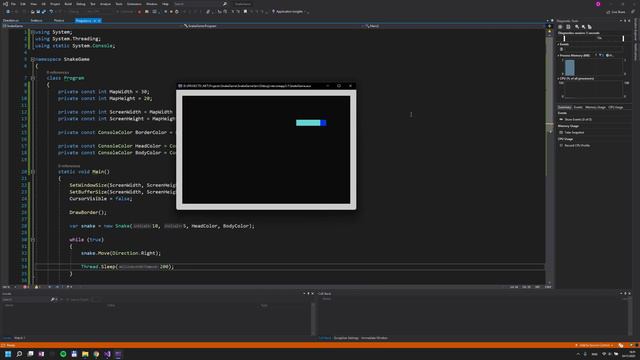Open the Watch 1 tab

20,338
